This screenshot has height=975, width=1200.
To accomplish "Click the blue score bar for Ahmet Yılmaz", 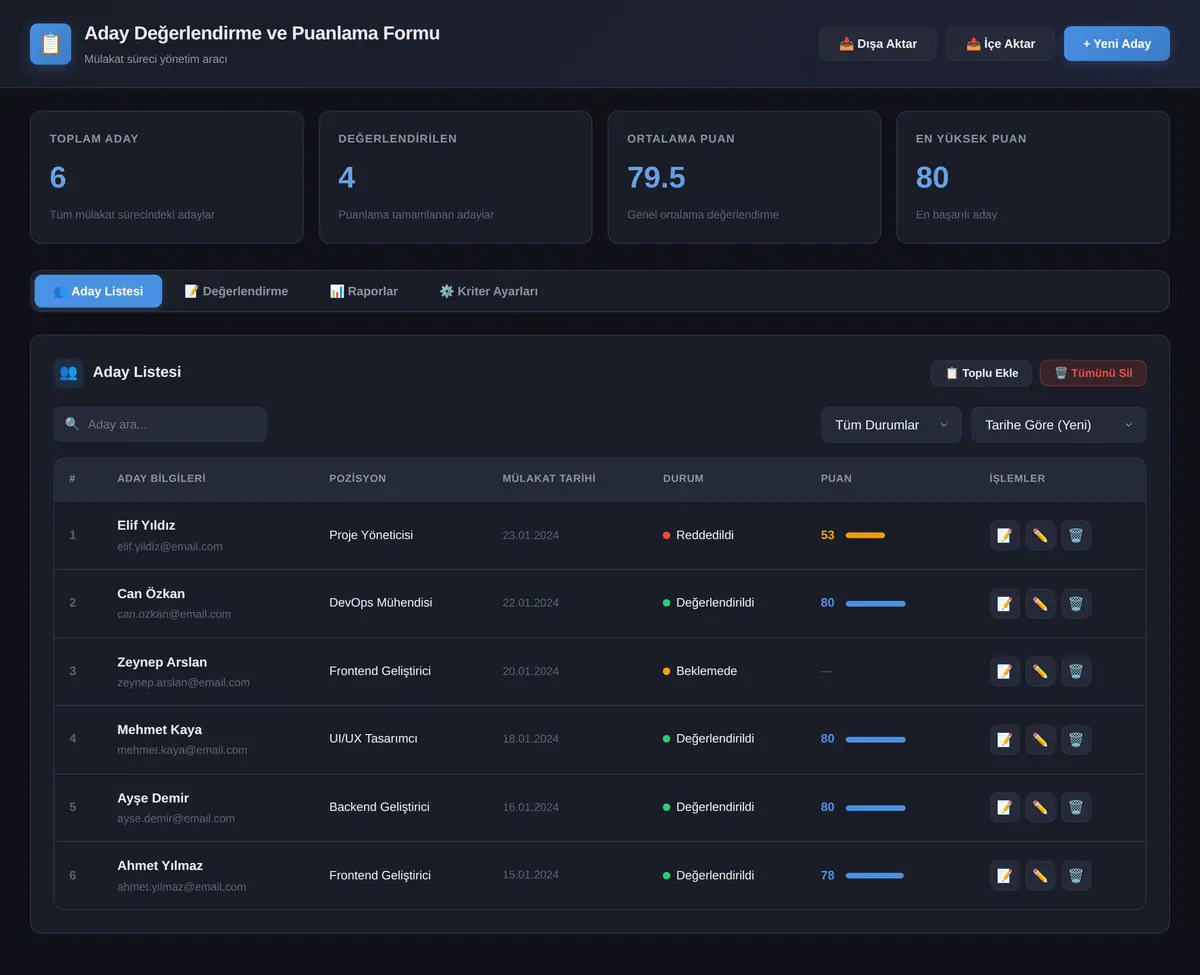I will (874, 875).
